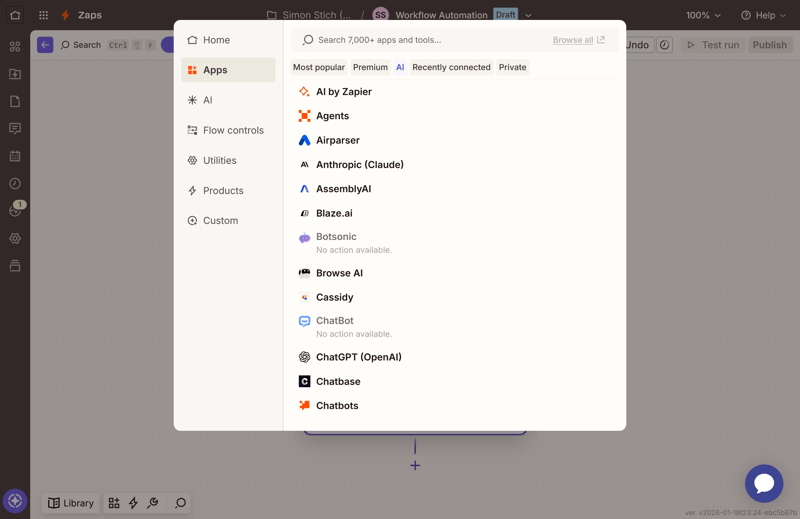
Task: Open the Utilities category
Action: (219, 160)
